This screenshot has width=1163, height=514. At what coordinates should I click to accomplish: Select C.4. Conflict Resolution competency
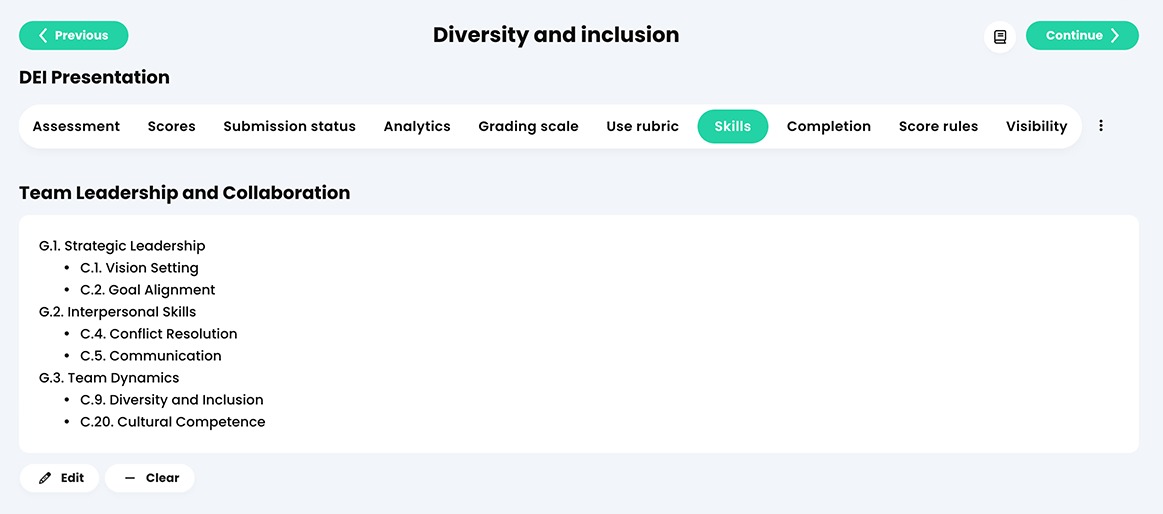[x=159, y=334]
